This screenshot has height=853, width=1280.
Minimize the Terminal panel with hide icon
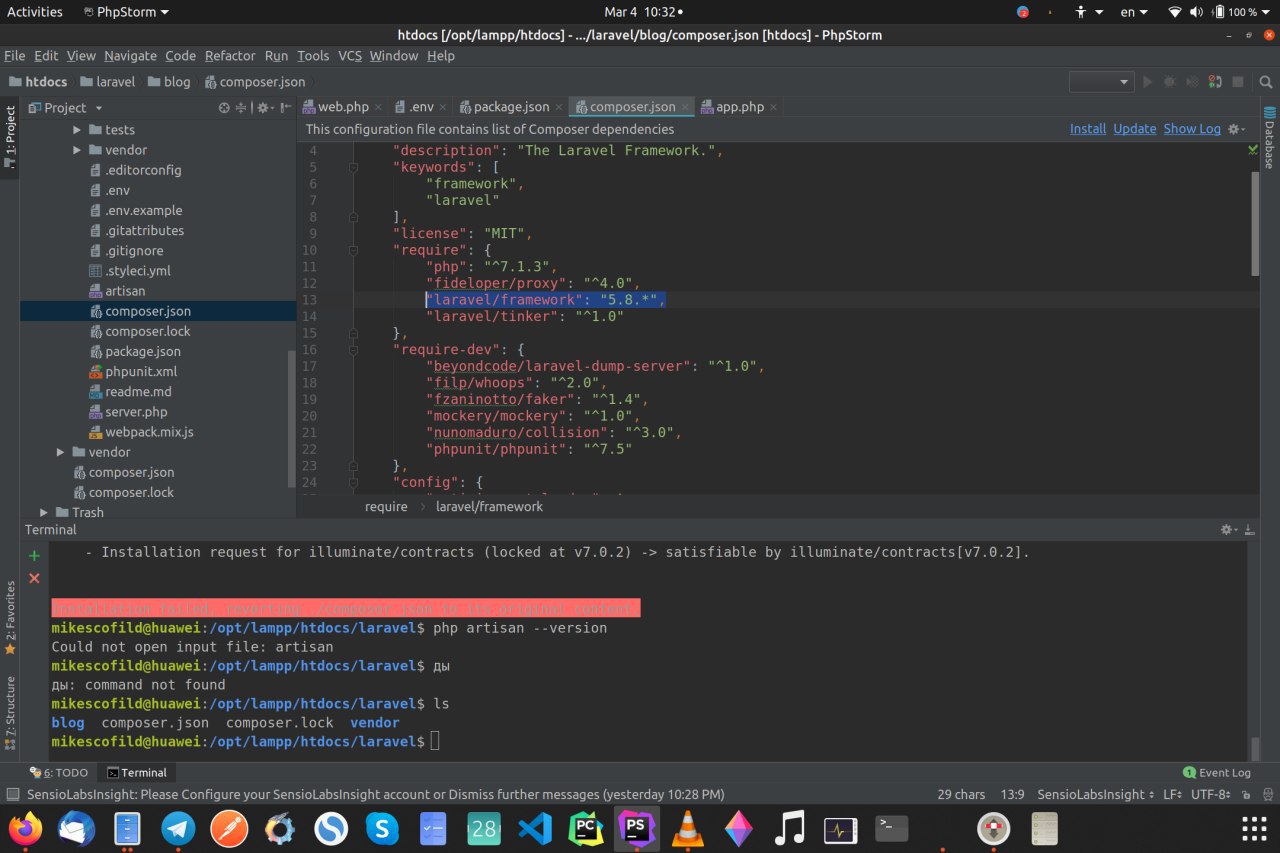tap(1249, 530)
